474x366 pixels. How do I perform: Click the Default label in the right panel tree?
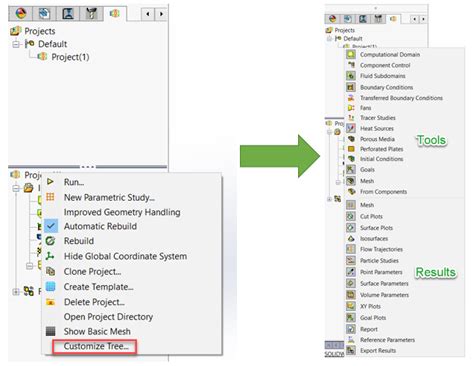(x=353, y=38)
